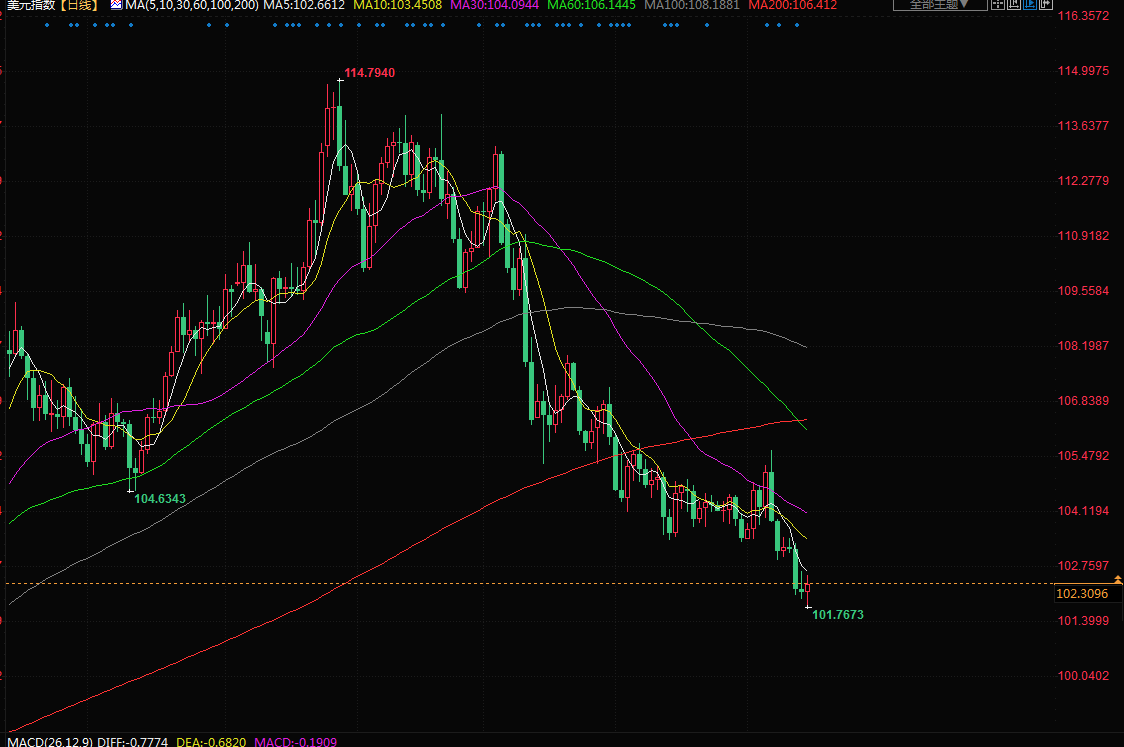This screenshot has width=1124, height=747.
Task: Click the 114.7940 high price marker
Action: coord(370,73)
